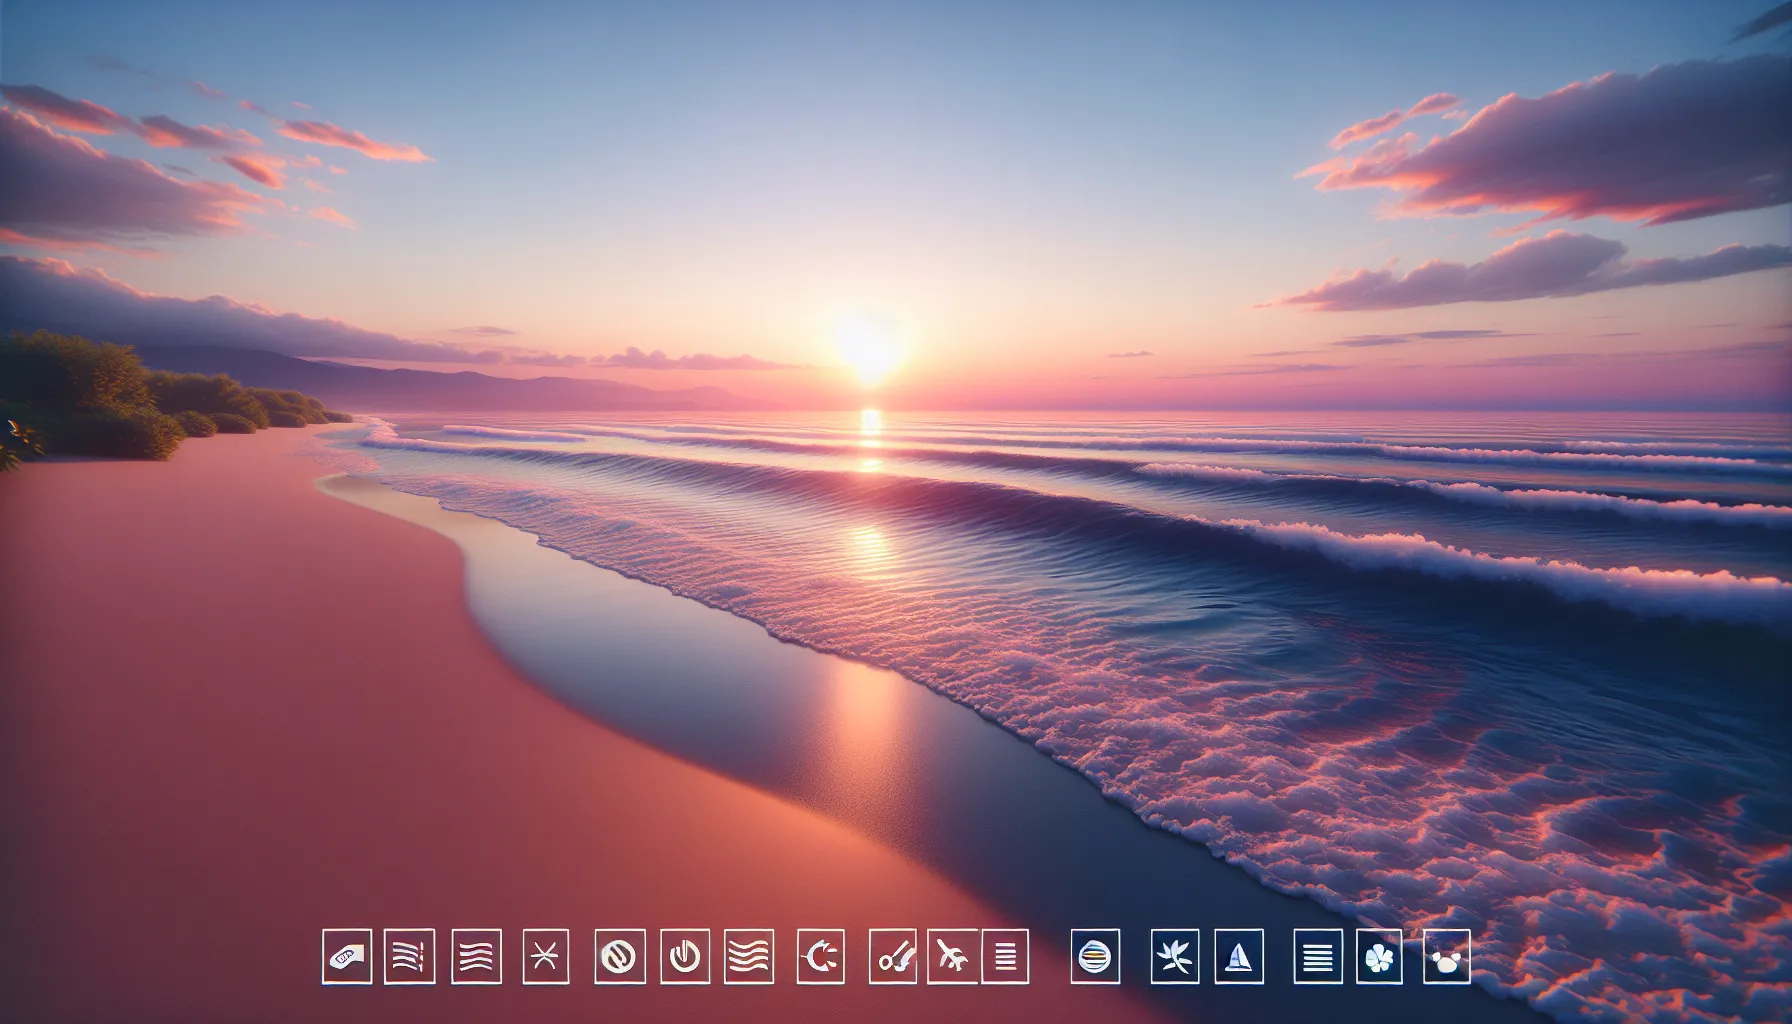
Task: Select the list icon beside the sailboat
Action: click(1317, 958)
